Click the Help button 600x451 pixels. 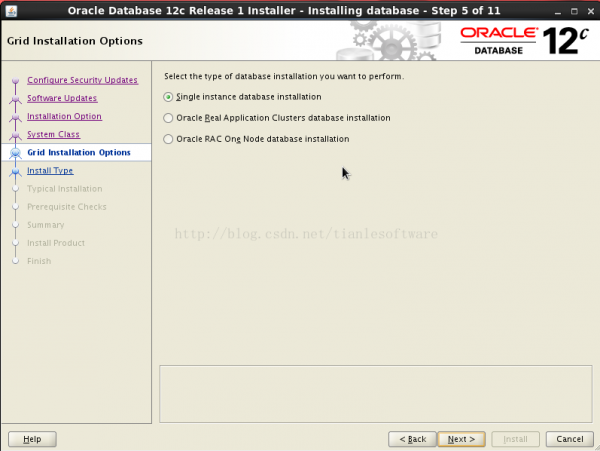pos(33,439)
